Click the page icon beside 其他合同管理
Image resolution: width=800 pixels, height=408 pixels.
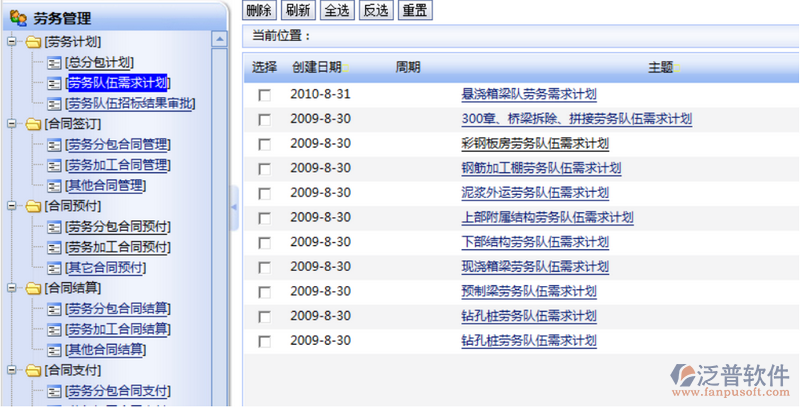click(x=54, y=186)
